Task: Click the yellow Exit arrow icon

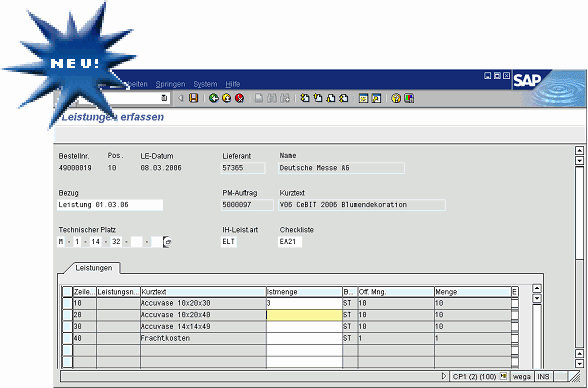Action: click(x=226, y=98)
